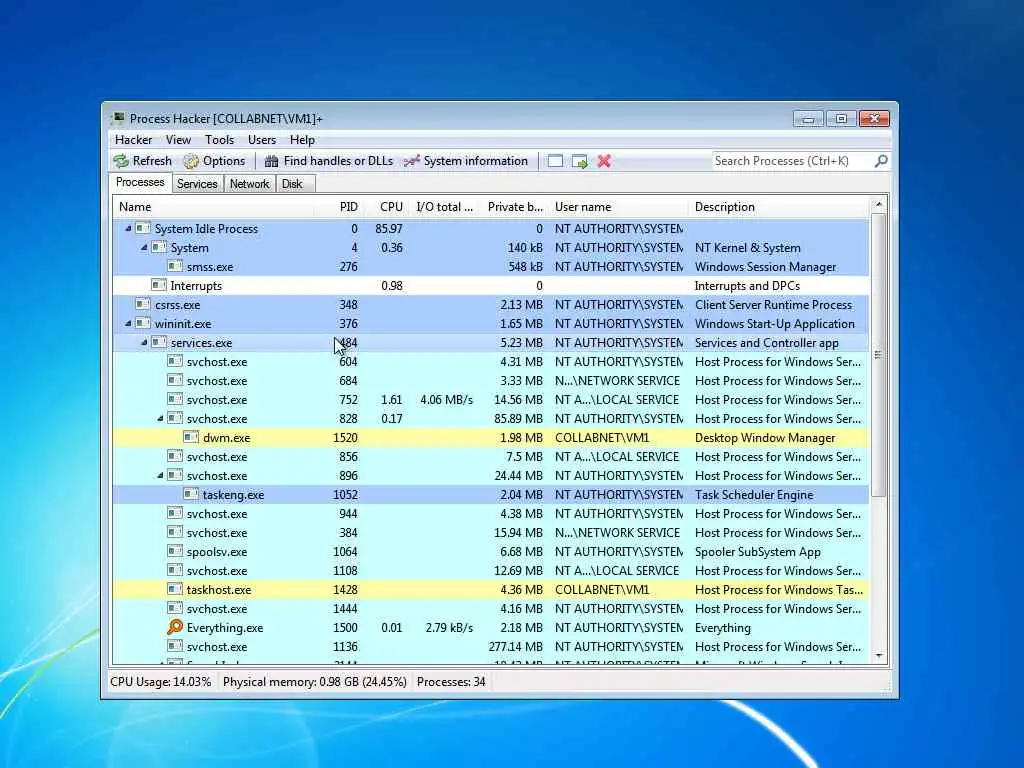Select the spoolsv.exe row
Screen dimensions: 1024x768
click(491, 551)
